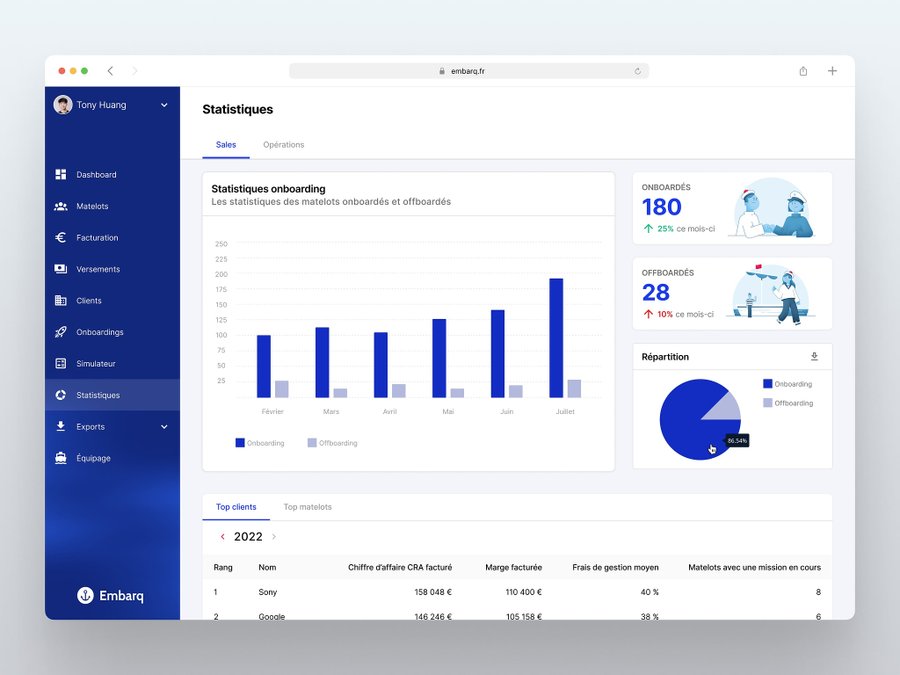Viewport: 900px width, 675px height.
Task: Click the browser share icon
Action: [x=803, y=71]
